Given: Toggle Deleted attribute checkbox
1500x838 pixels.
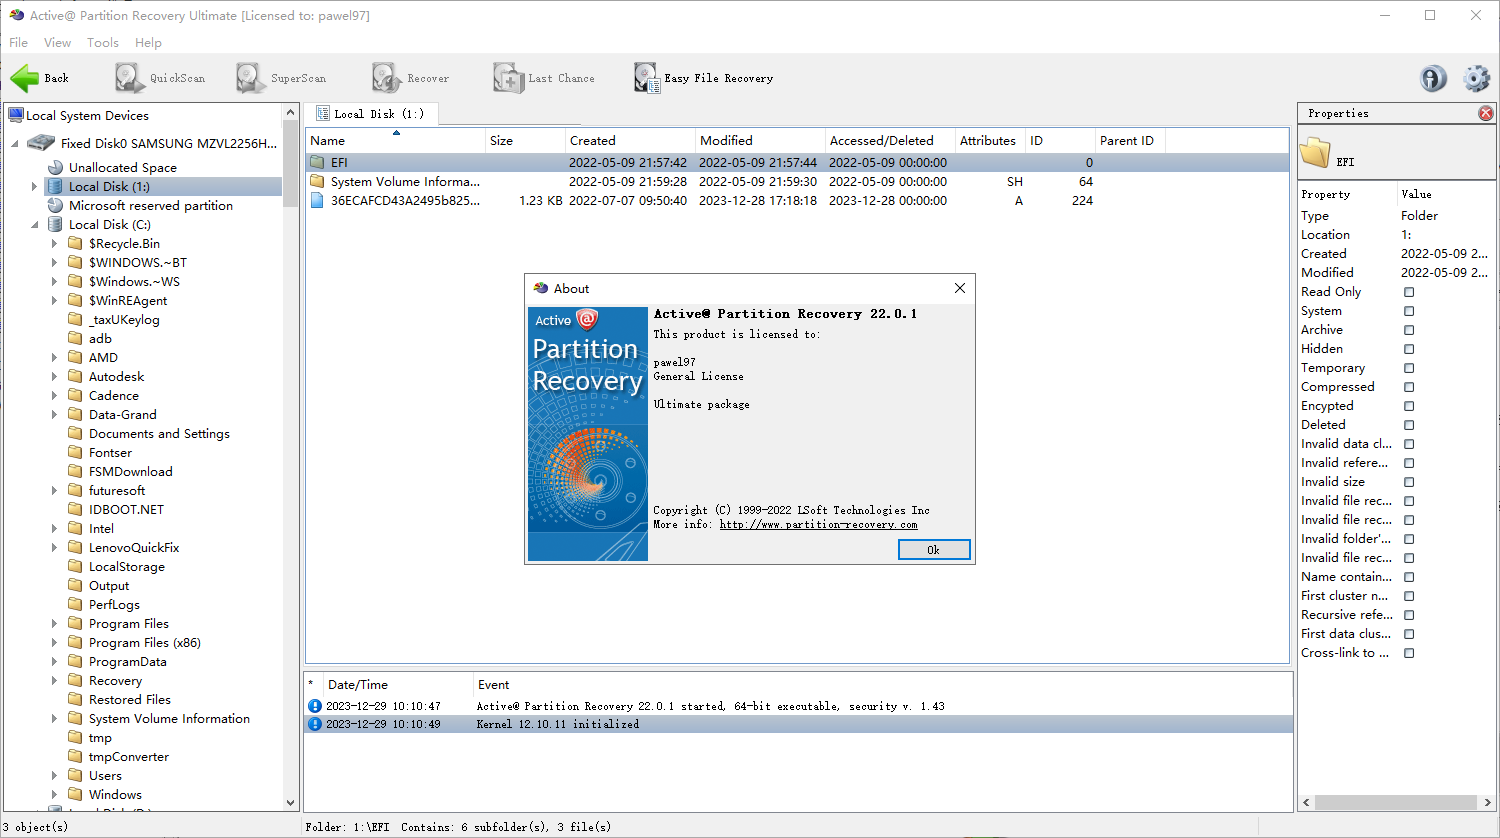Looking at the screenshot, I should pyautogui.click(x=1409, y=425).
